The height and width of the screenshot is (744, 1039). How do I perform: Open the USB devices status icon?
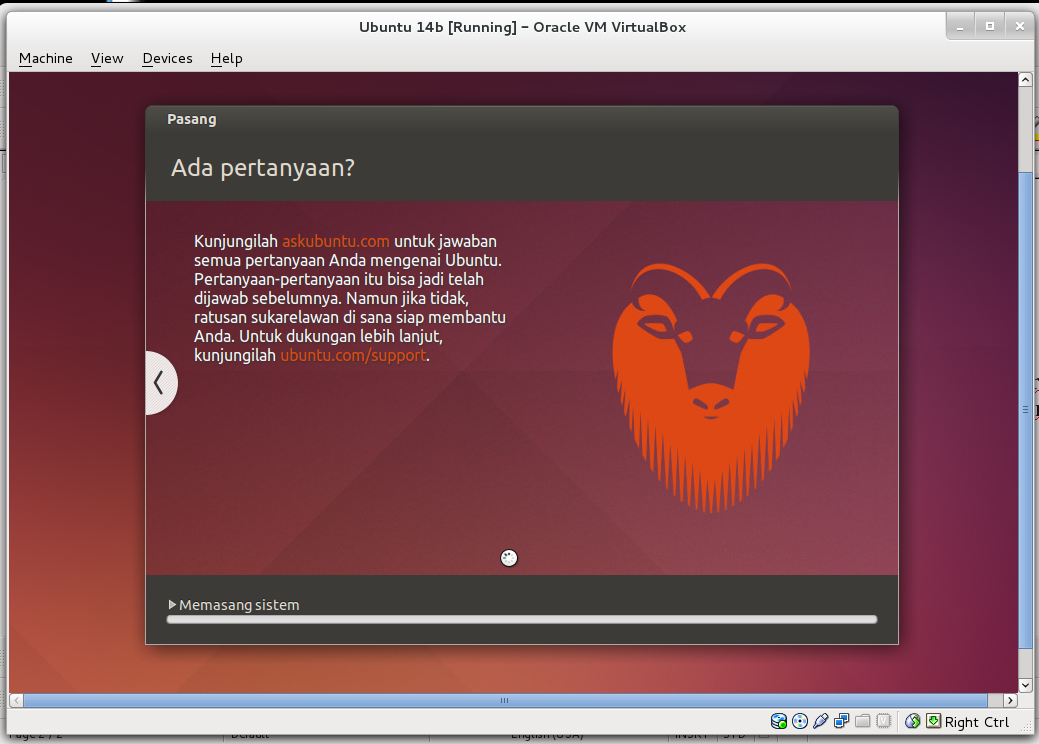(822, 721)
